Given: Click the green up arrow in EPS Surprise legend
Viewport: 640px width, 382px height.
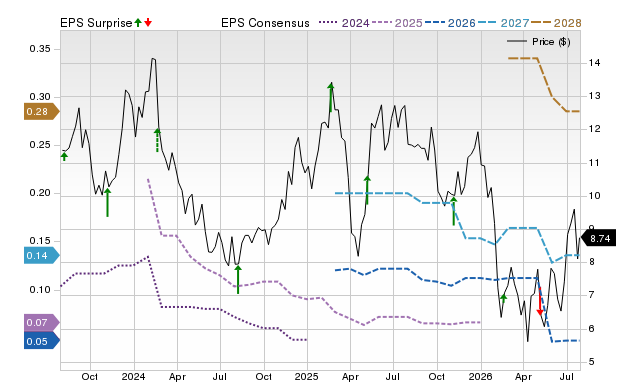Looking at the screenshot, I should 138,23.
